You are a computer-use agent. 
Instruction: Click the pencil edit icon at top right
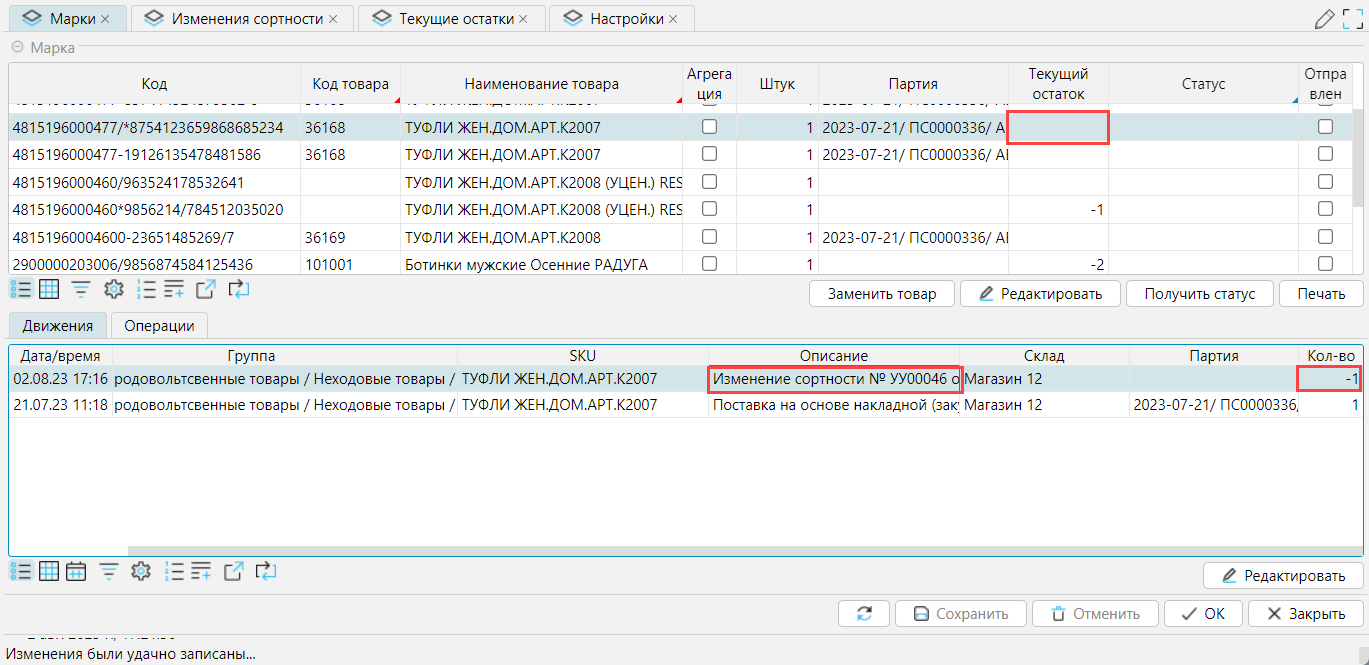tap(1324, 18)
